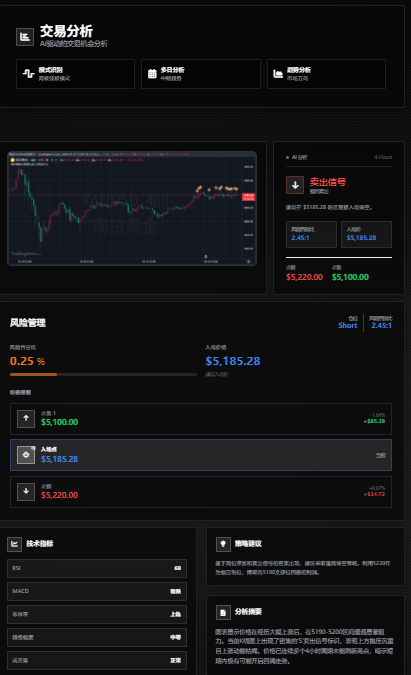Click the red +$34.72 figure

374,494
